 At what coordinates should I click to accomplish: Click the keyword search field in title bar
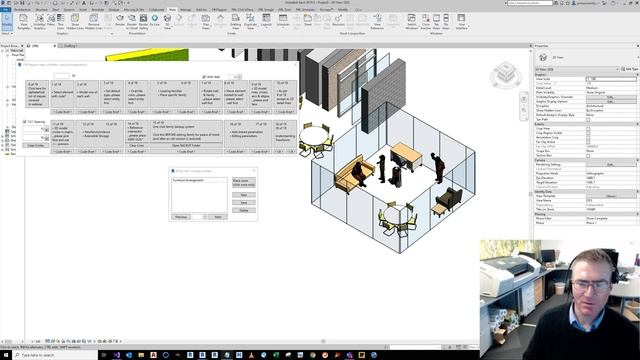point(529,3)
